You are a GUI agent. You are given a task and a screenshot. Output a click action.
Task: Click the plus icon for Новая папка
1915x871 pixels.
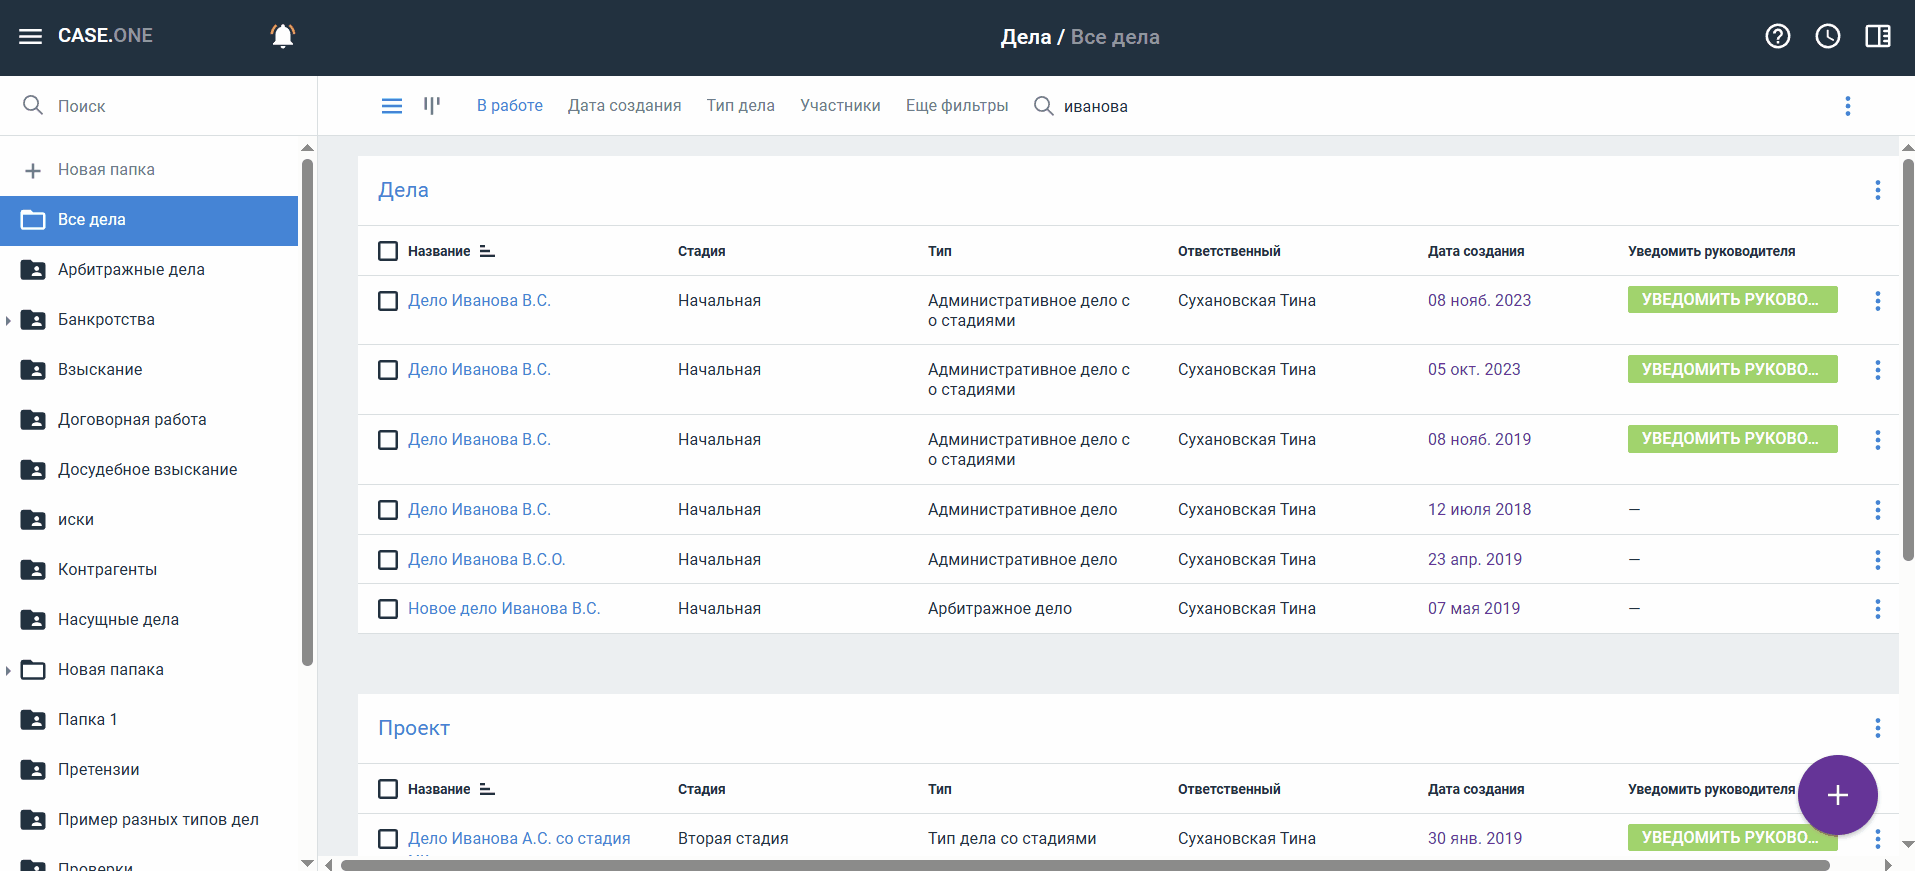pos(33,171)
